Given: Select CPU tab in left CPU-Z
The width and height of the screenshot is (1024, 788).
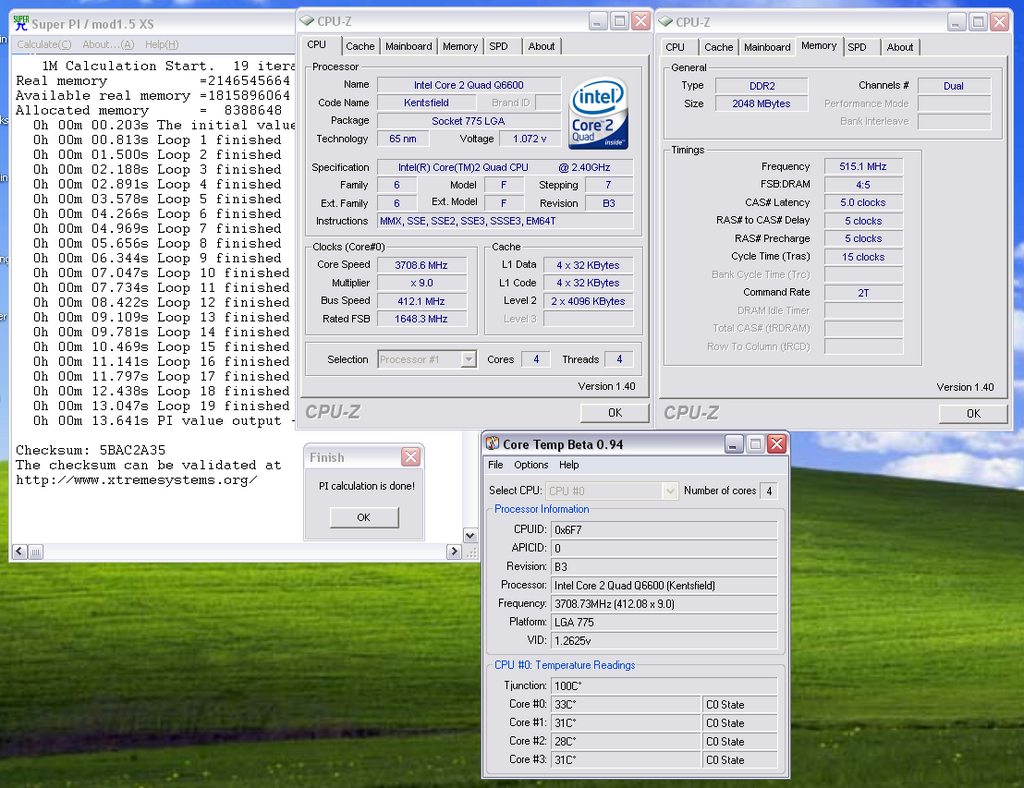Looking at the screenshot, I should [x=317, y=45].
